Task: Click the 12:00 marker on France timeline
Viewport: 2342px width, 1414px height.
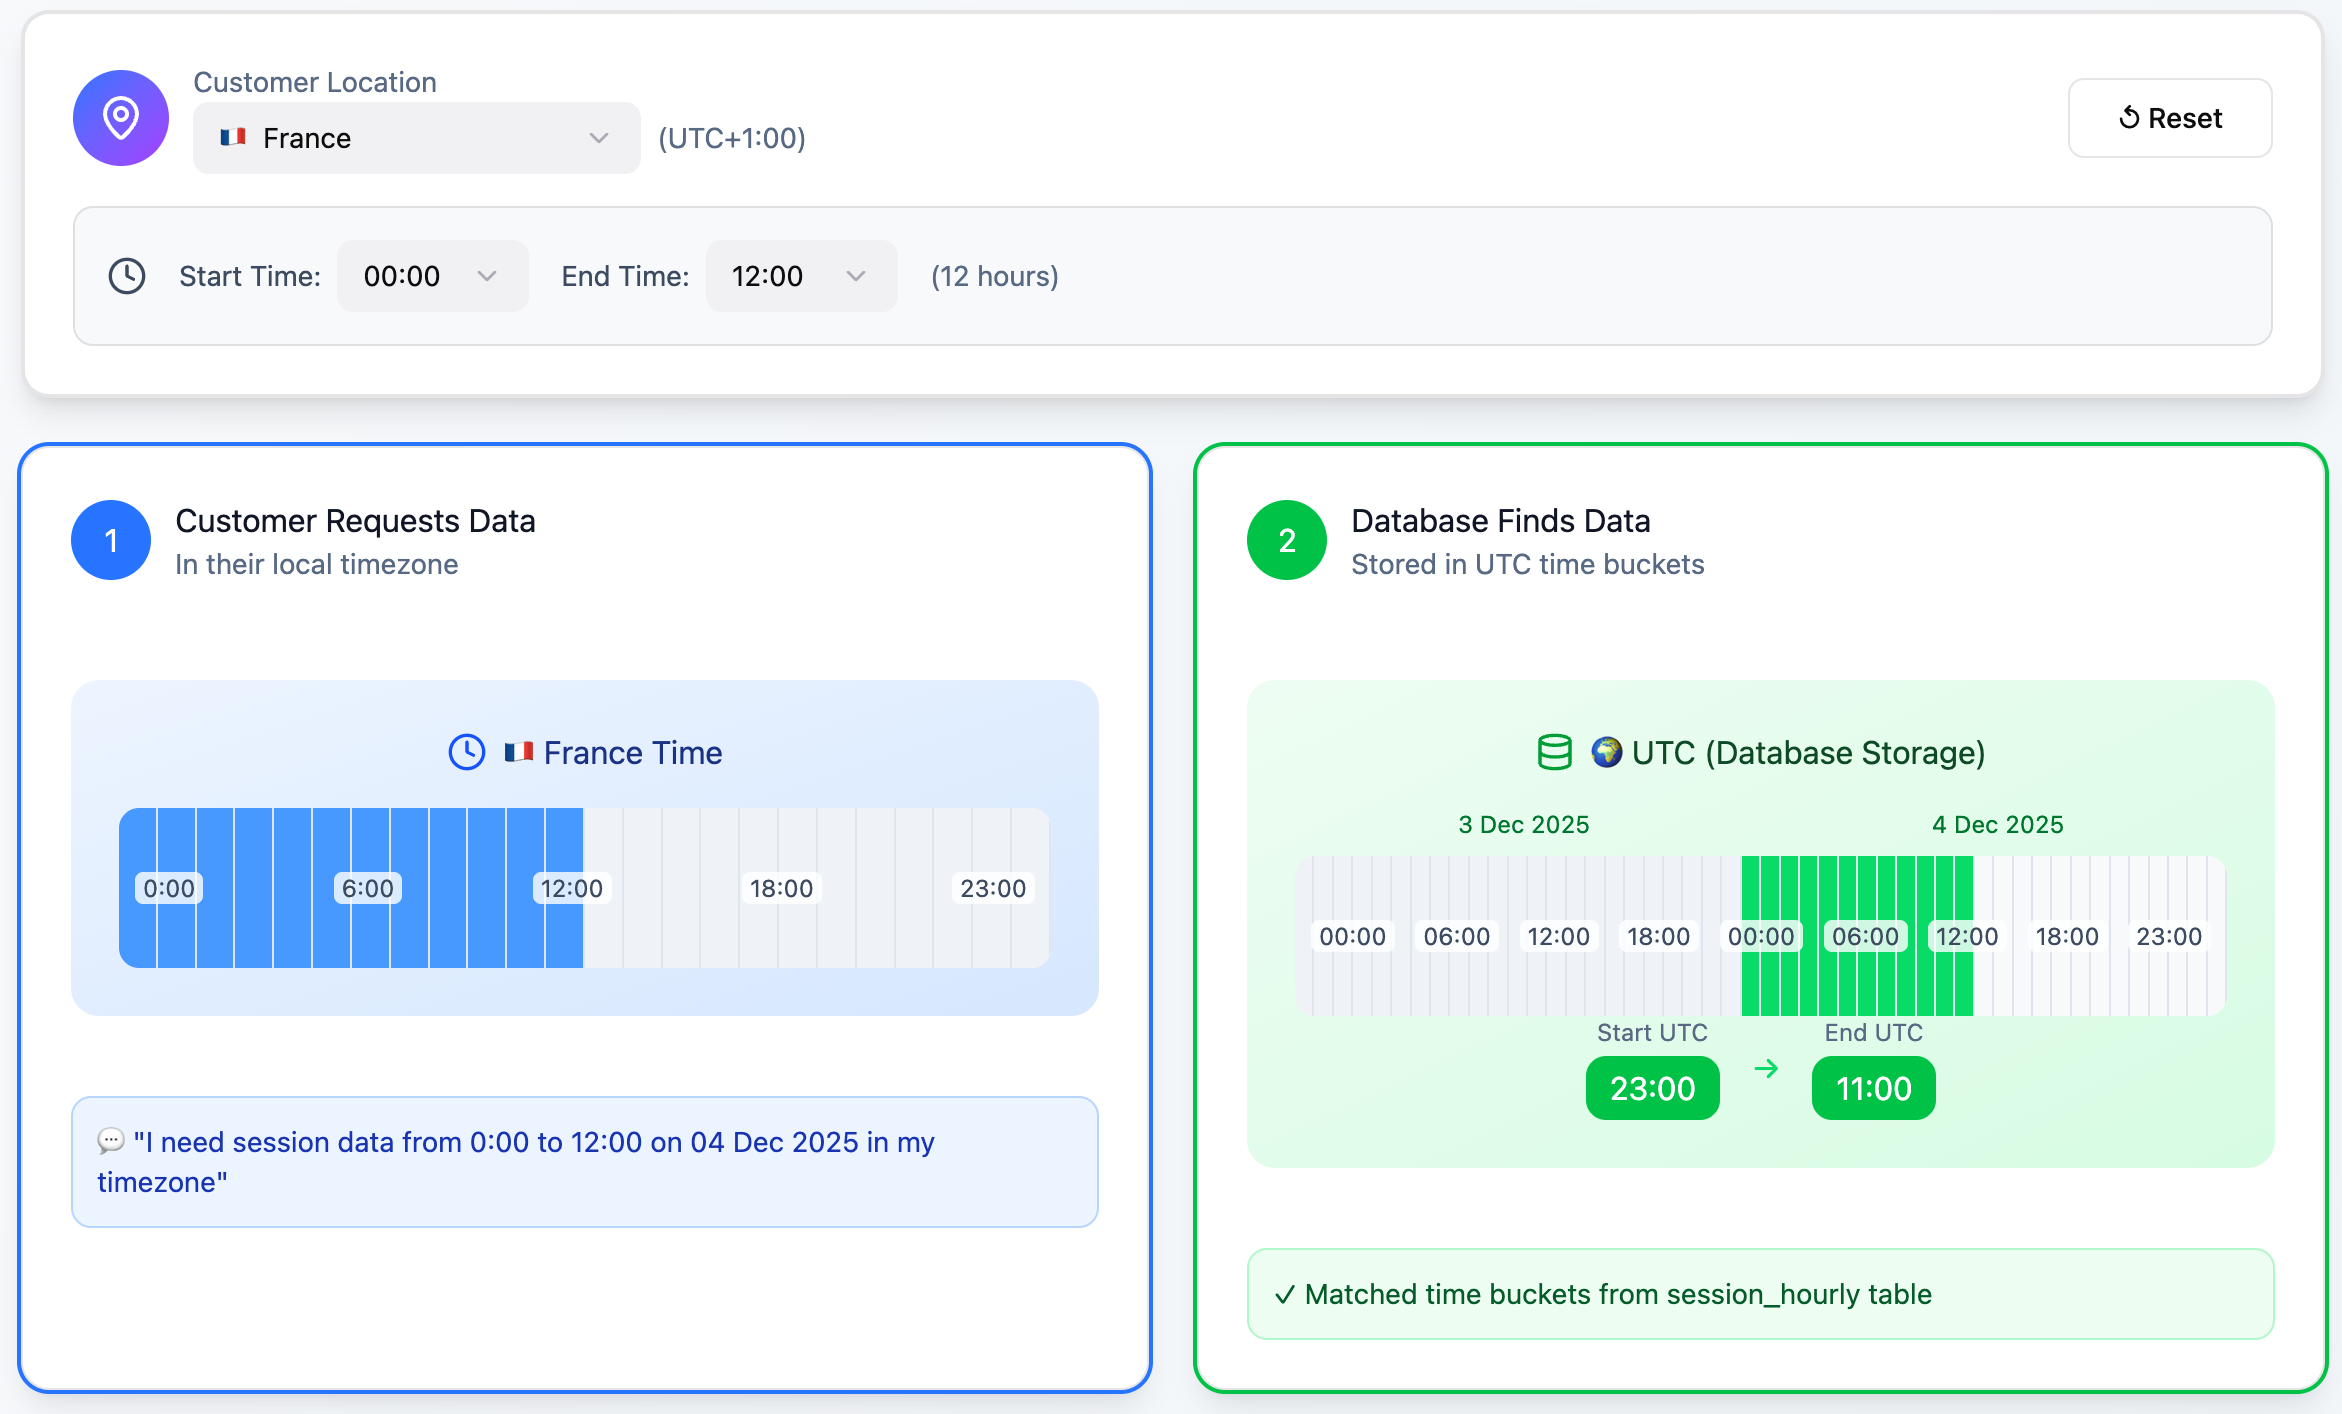Action: (572, 888)
